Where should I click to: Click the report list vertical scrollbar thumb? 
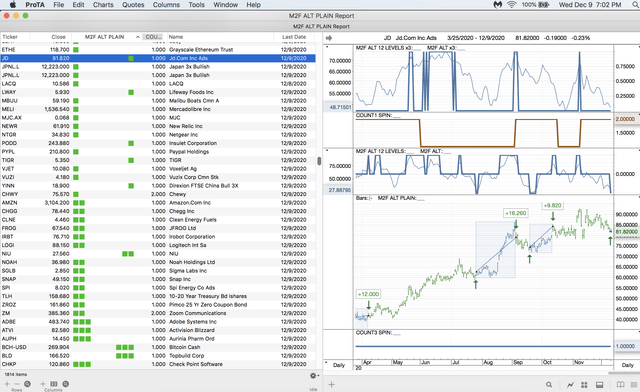tap(319, 160)
